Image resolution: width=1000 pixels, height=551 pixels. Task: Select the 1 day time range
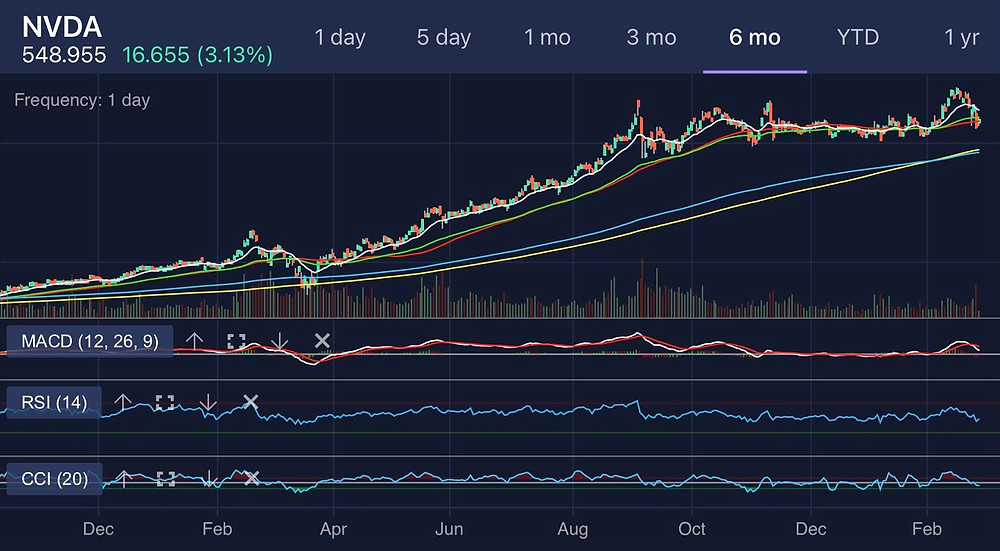point(340,37)
